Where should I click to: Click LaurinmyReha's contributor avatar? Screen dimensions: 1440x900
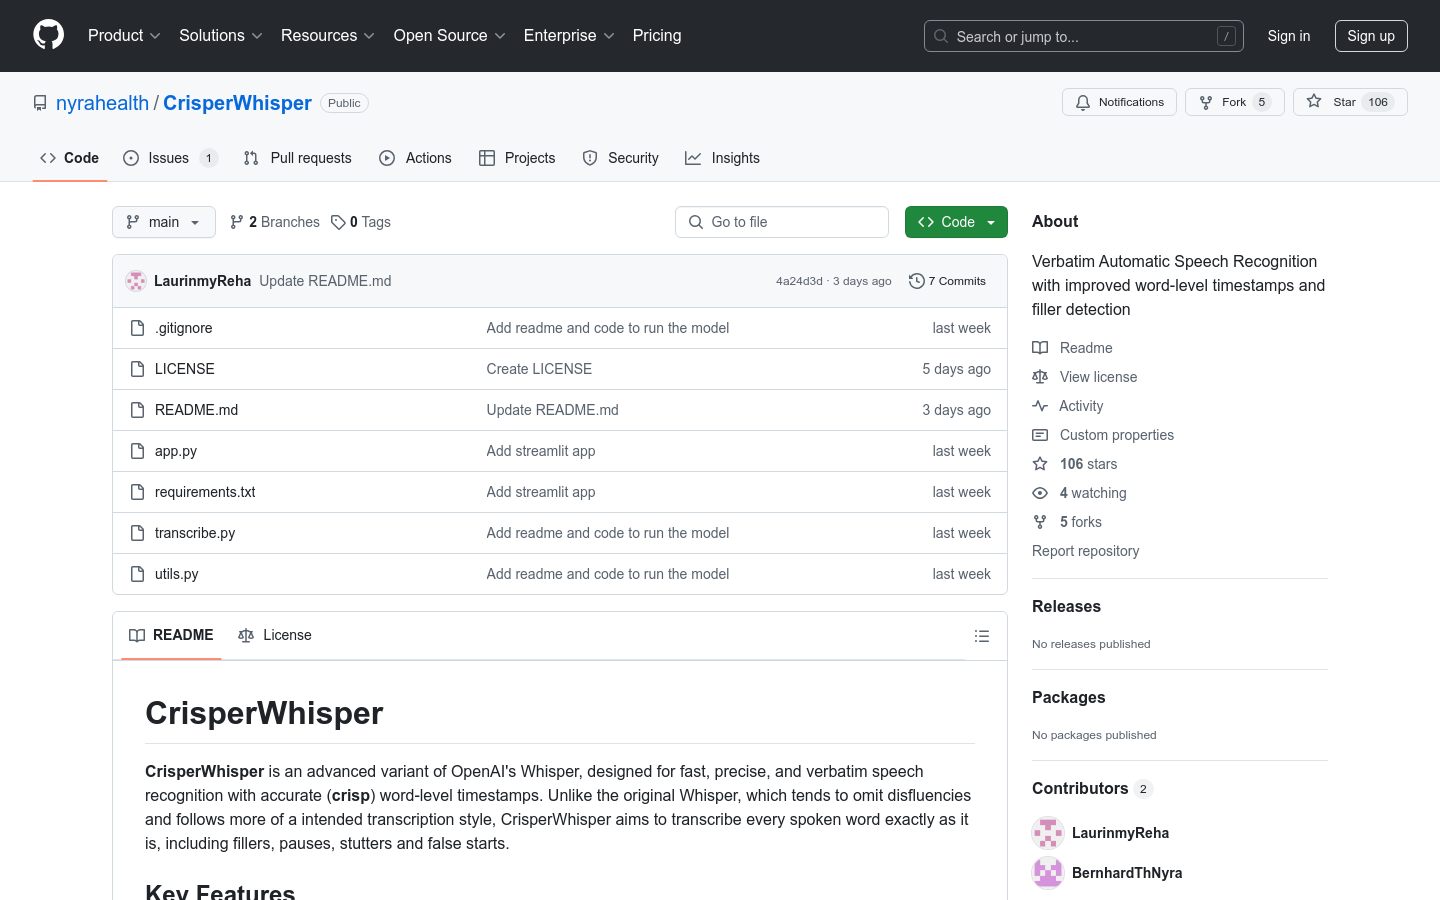point(1048,833)
